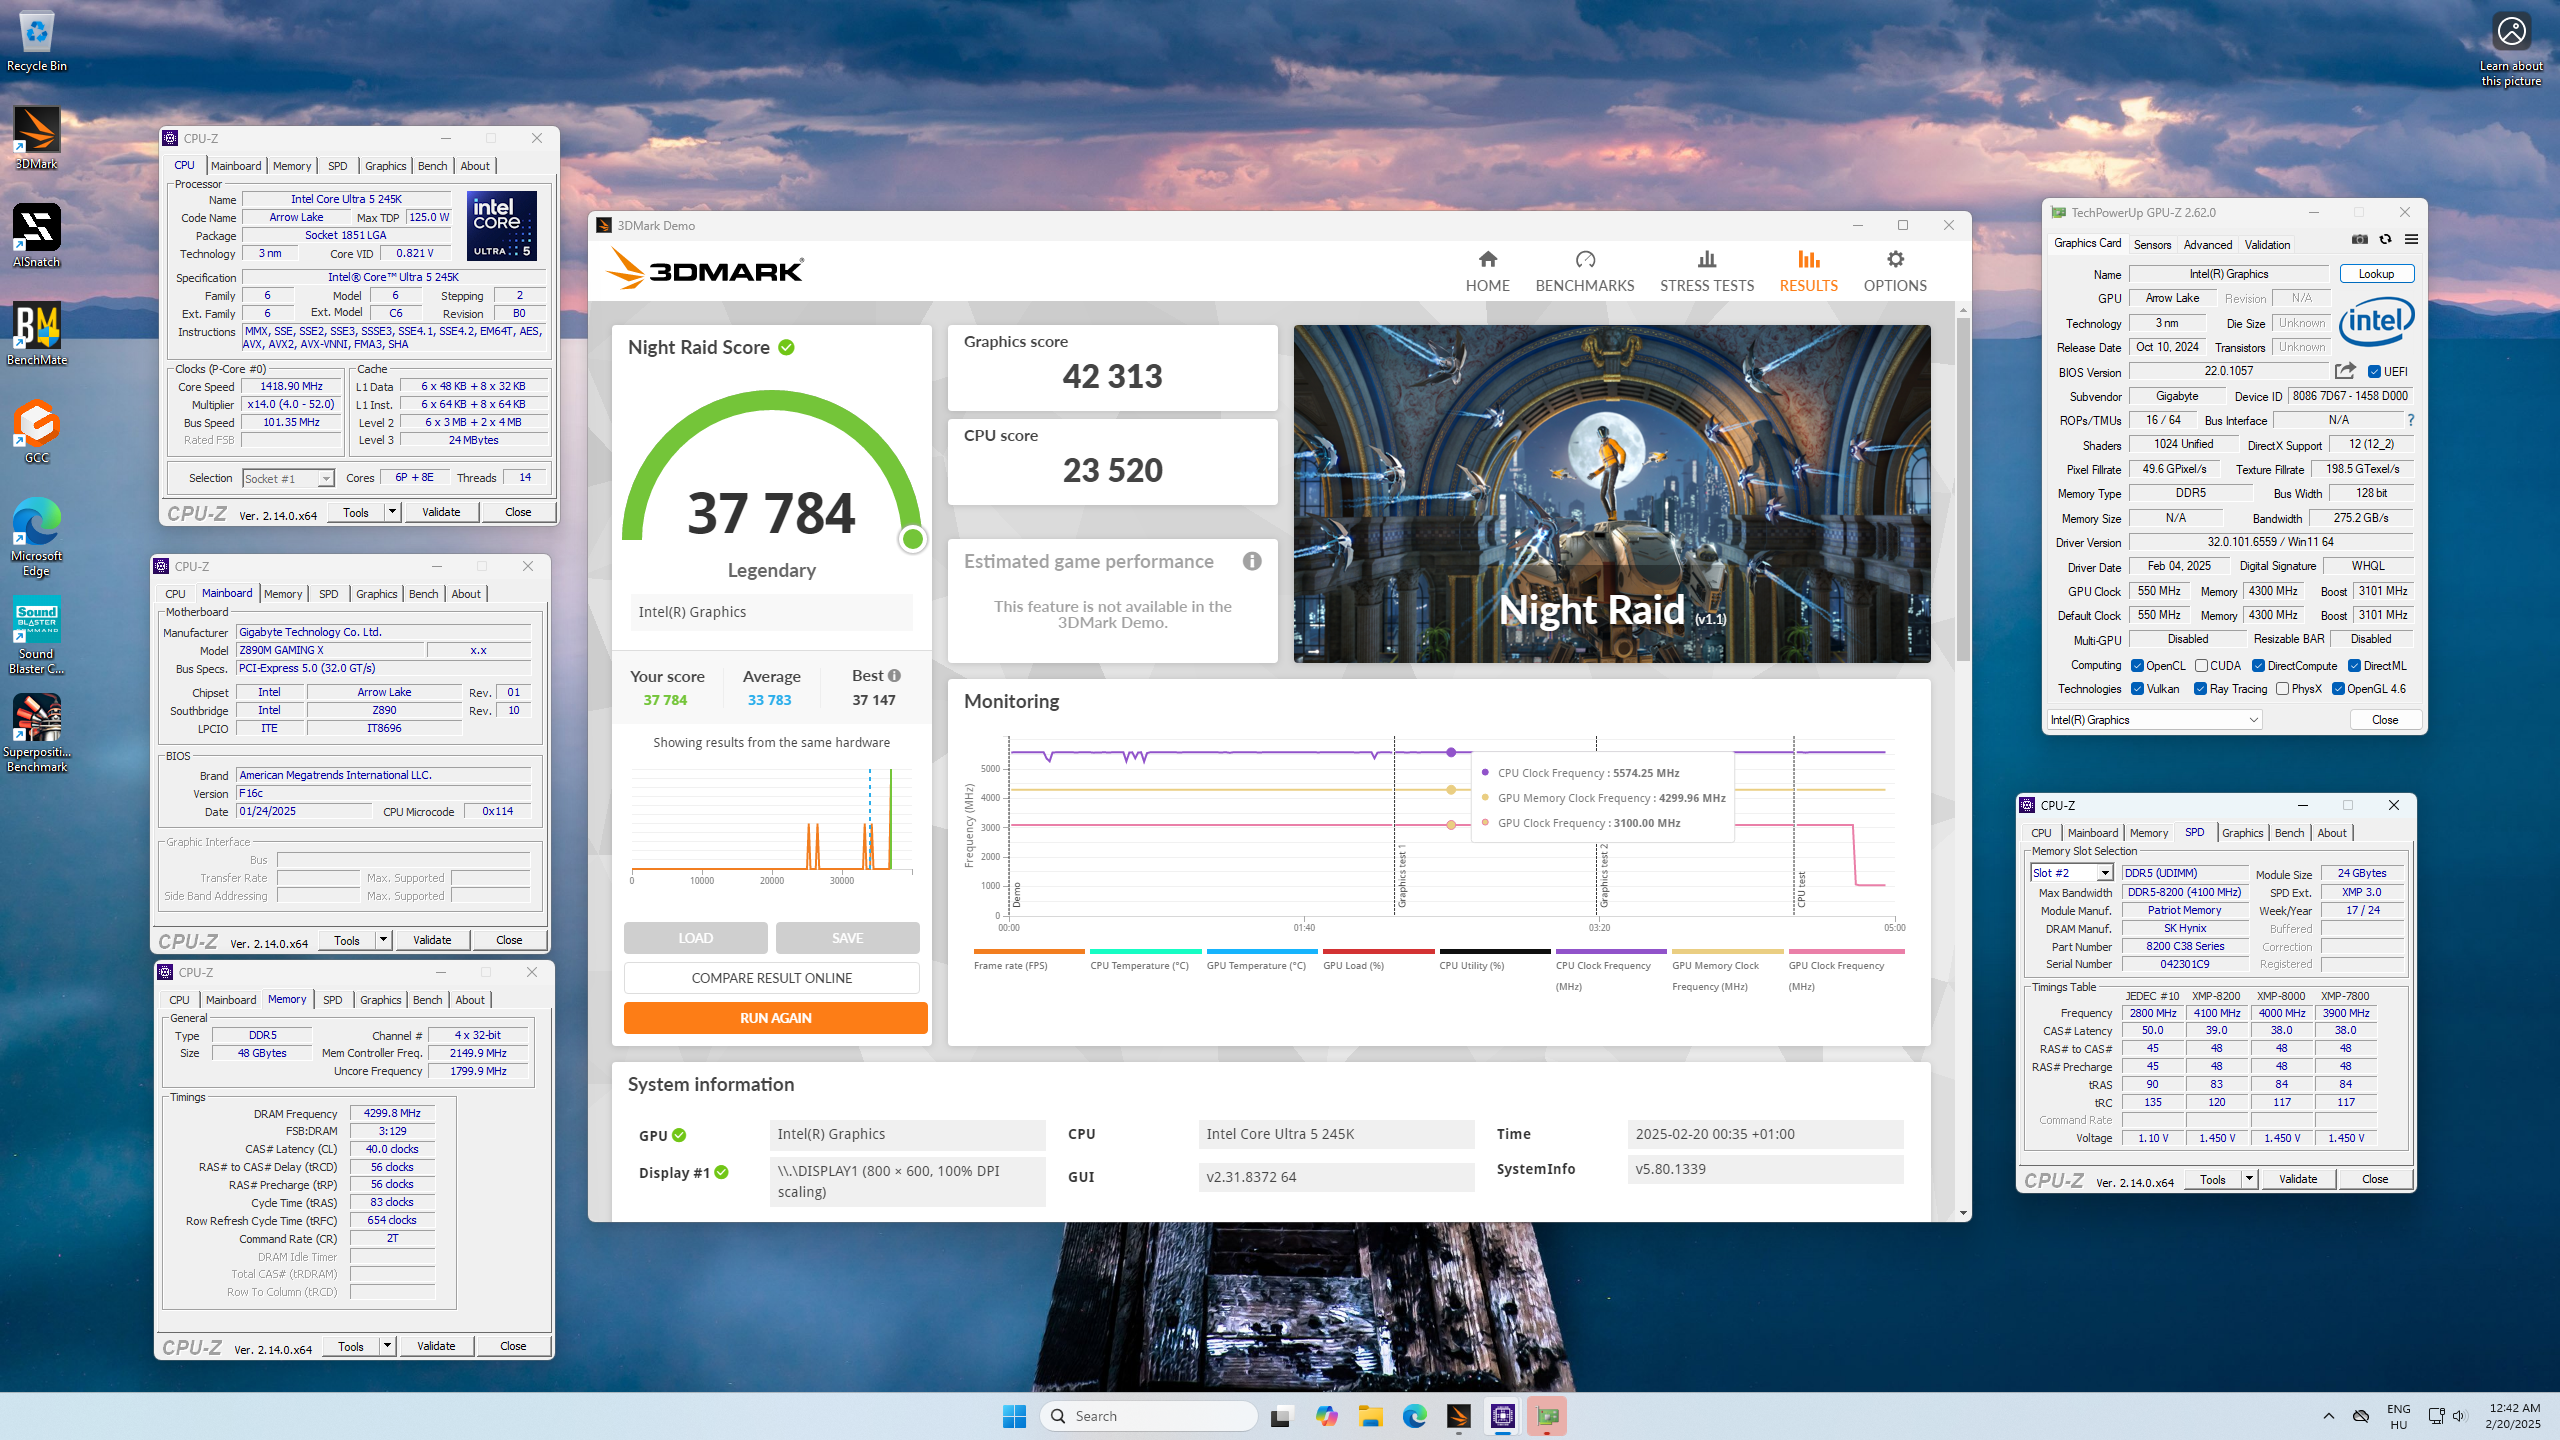The image size is (2560, 1440).
Task: Show hidden system tray icons chevron
Action: coord(2329,1416)
